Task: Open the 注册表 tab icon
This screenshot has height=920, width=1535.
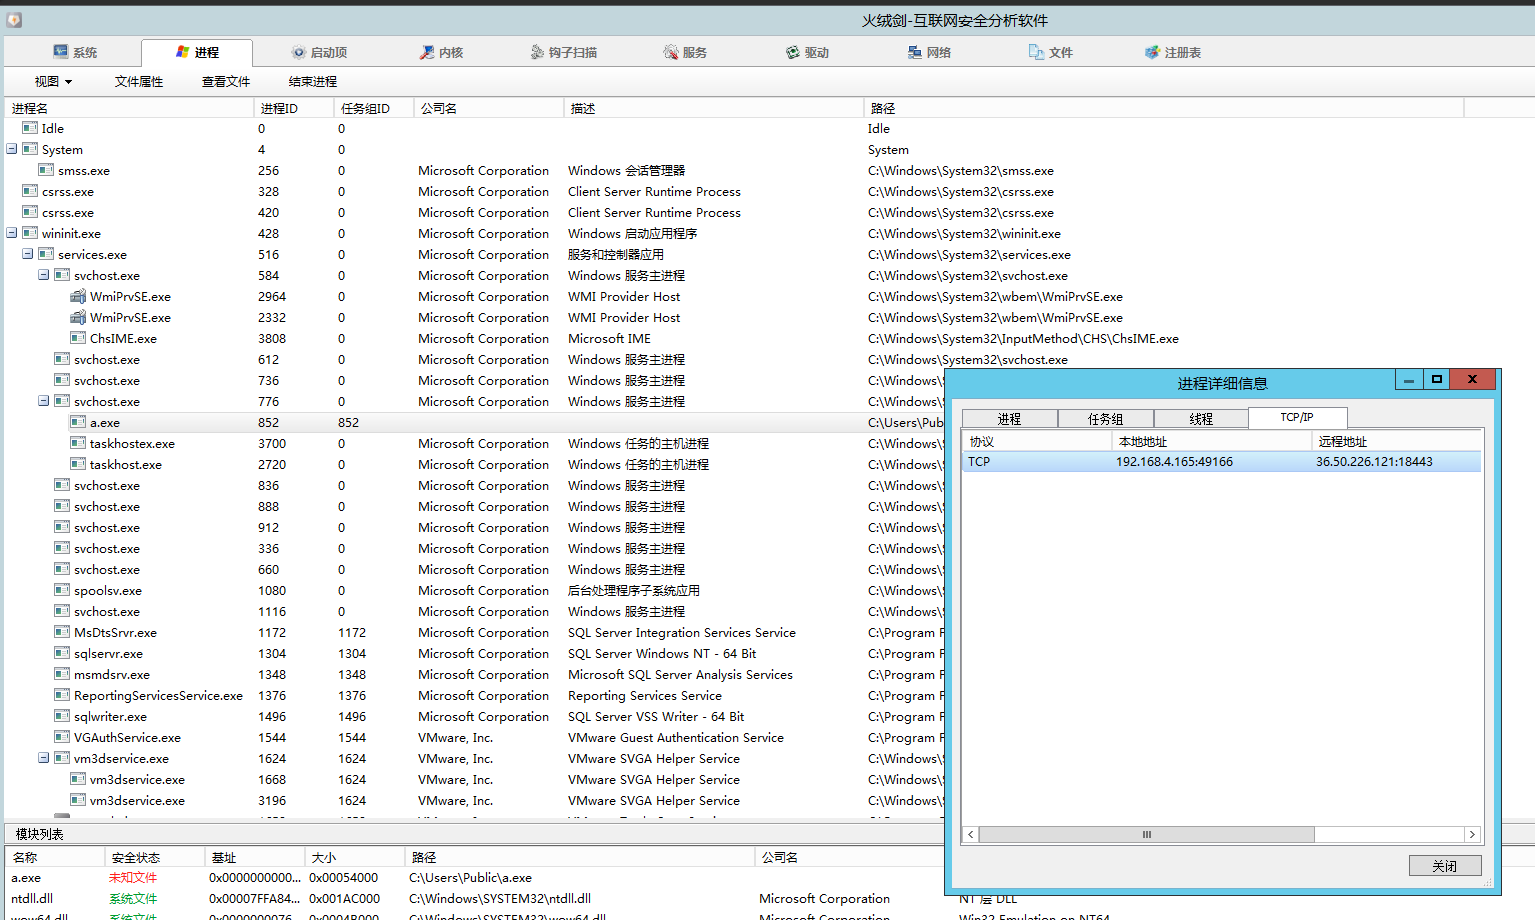Action: (1152, 52)
